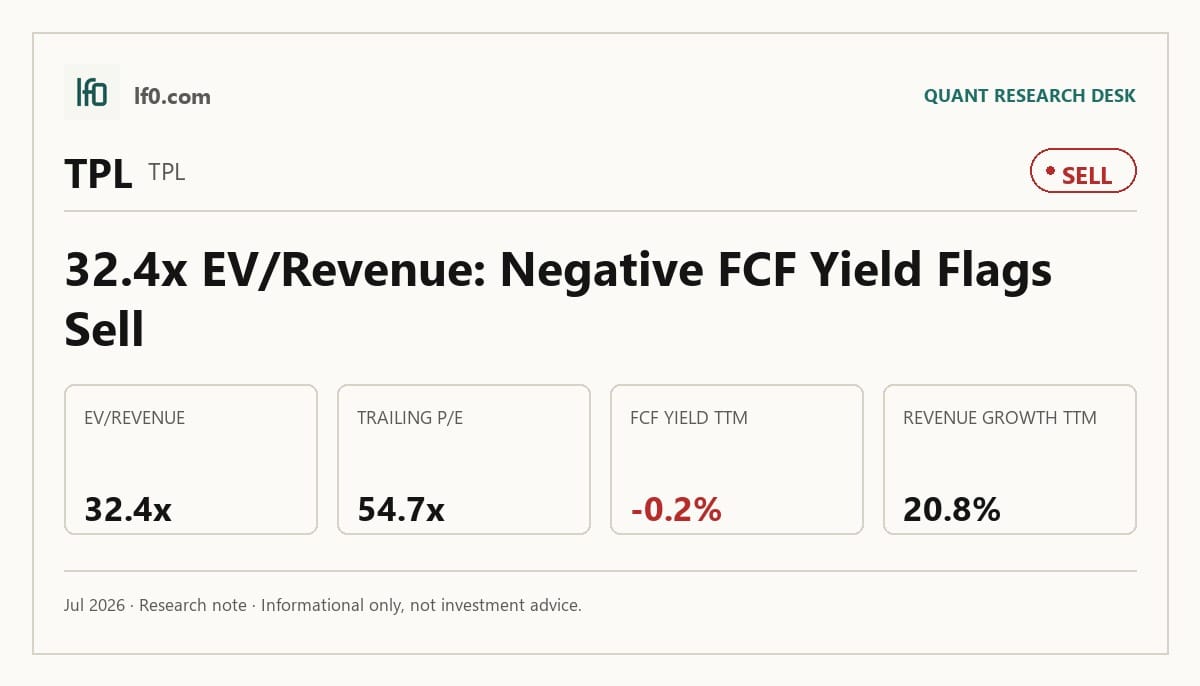Click the 20.8% revenue growth value
Viewport: 1200px width, 686px height.
(x=952, y=510)
